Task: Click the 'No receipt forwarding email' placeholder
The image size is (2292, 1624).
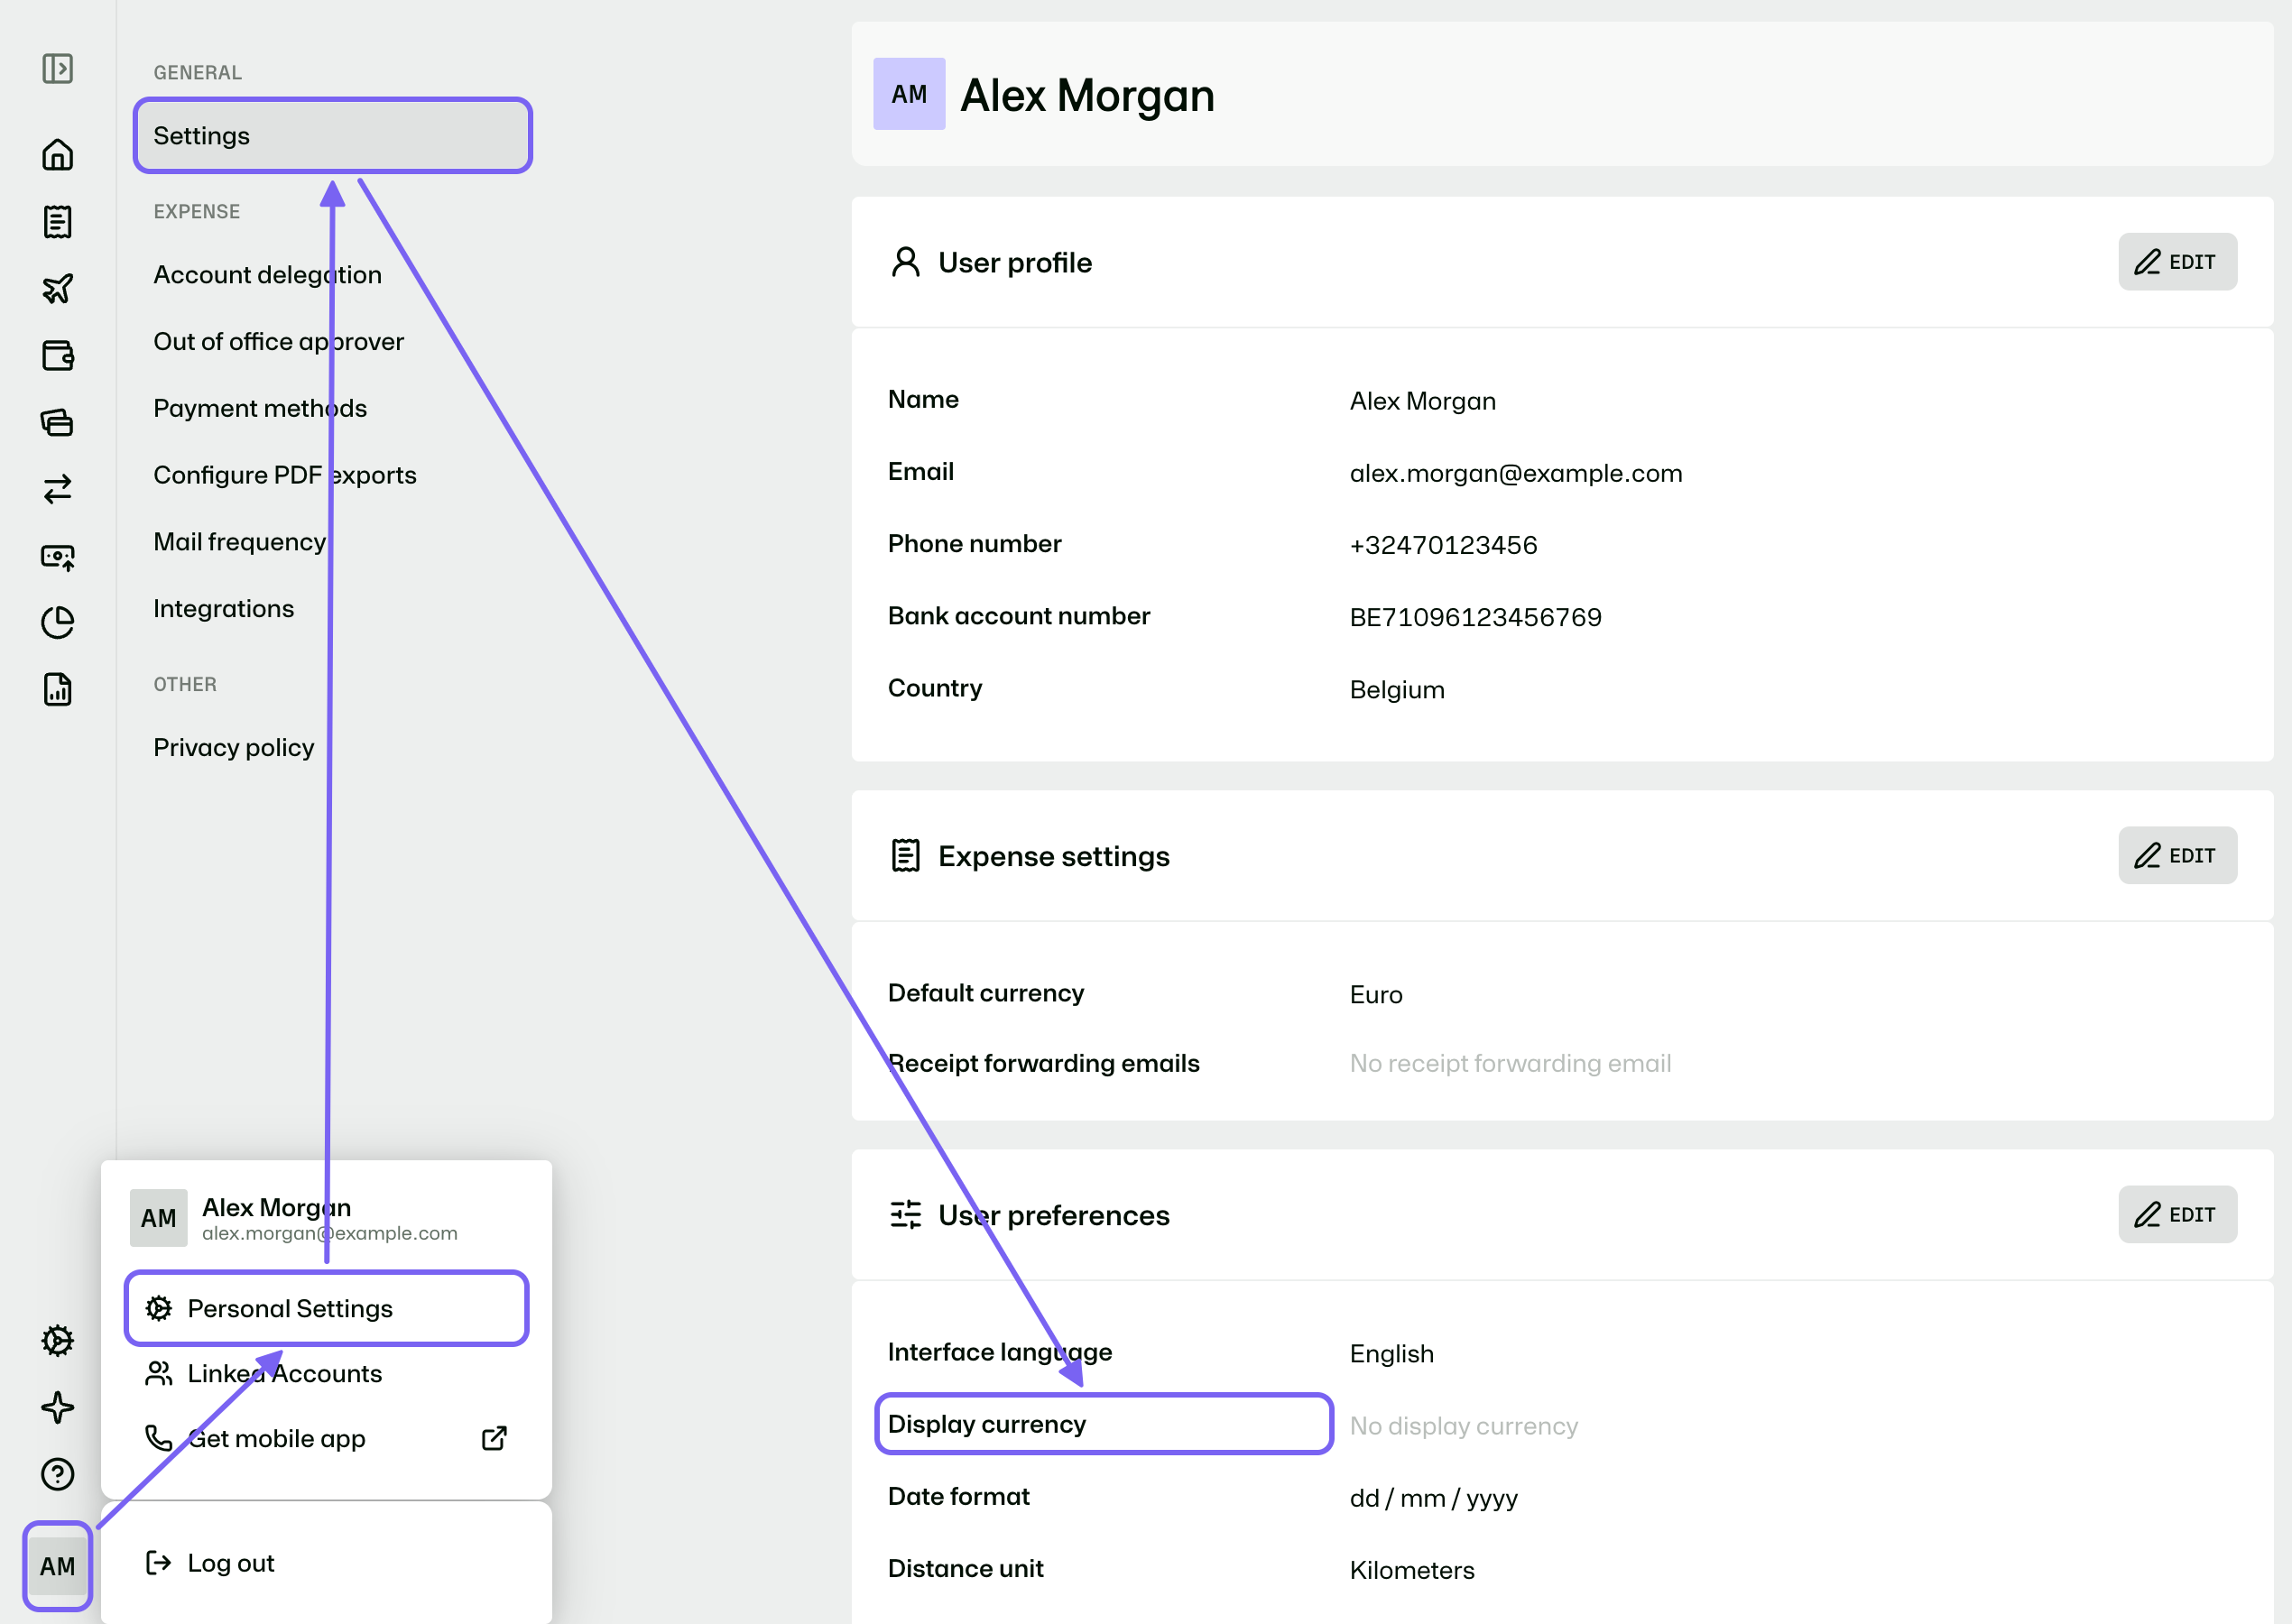Action: click(x=1510, y=1063)
